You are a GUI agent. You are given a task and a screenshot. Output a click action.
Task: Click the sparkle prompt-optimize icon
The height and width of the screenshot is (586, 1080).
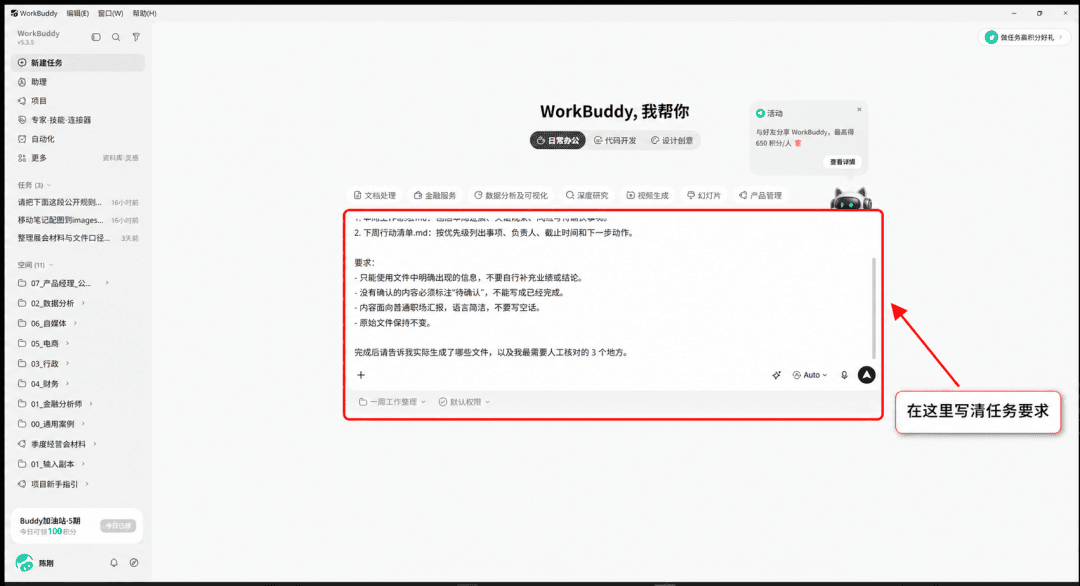click(776, 375)
